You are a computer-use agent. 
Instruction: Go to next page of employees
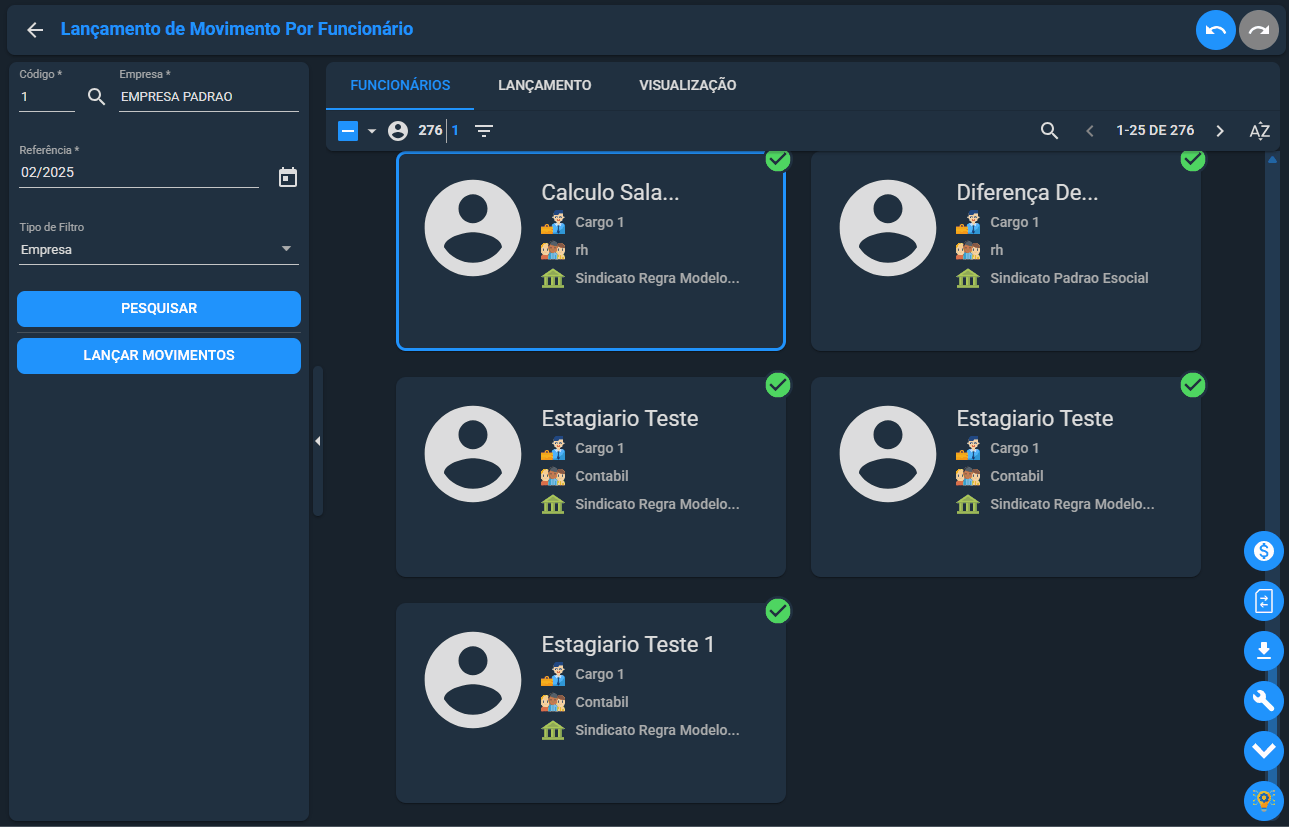(x=1220, y=131)
